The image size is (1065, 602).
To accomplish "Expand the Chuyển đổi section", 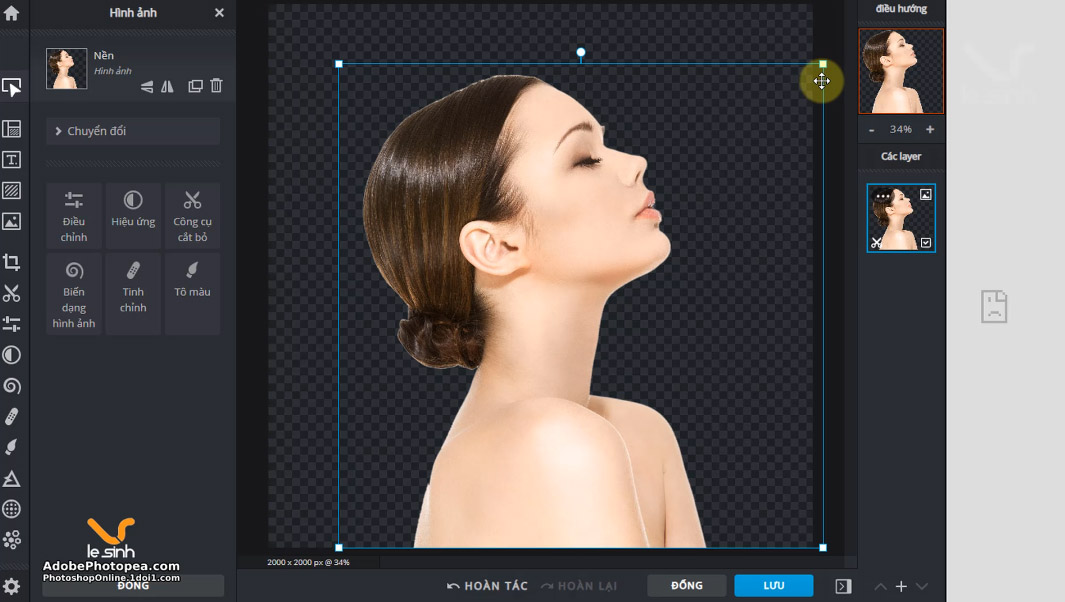I will click(x=133, y=131).
